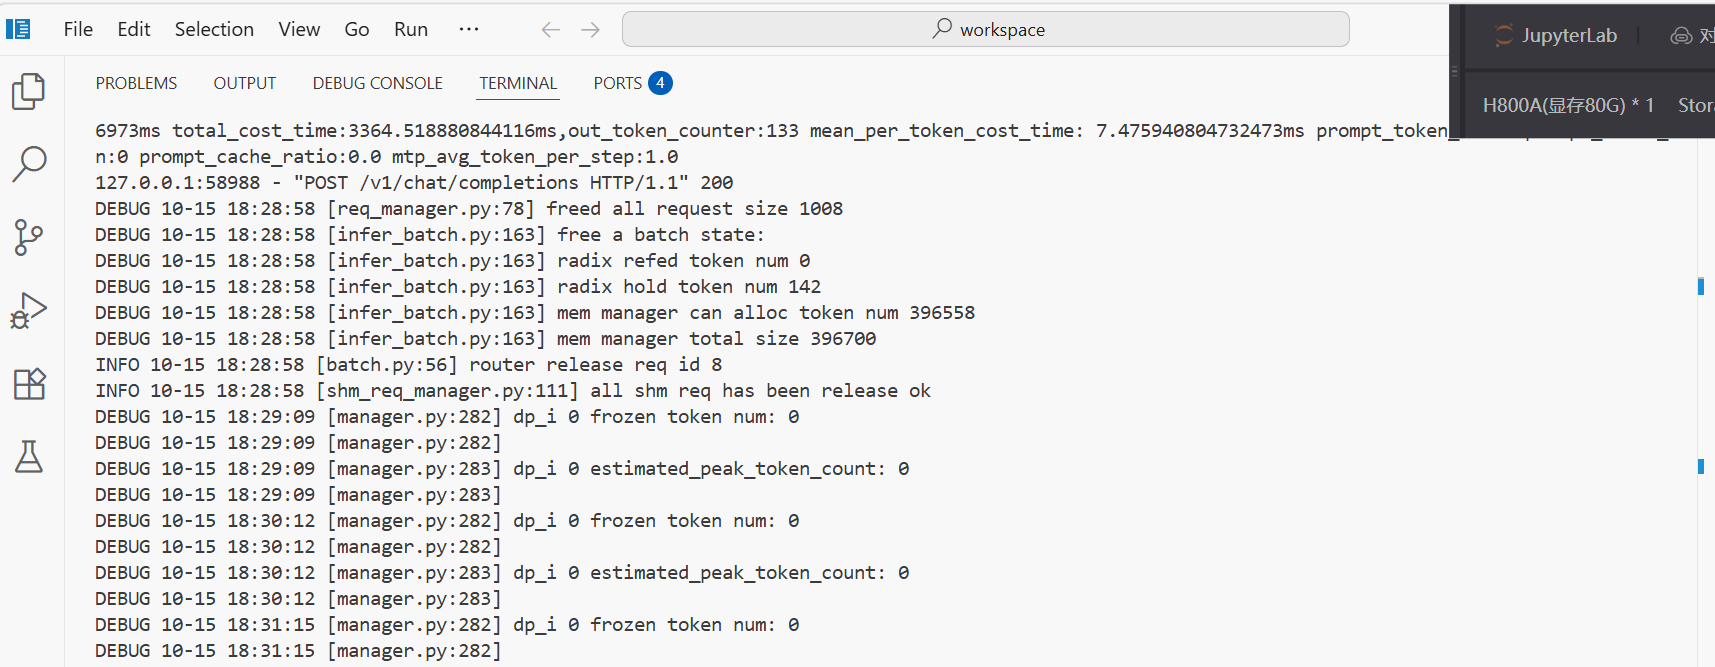Navigate back with the left arrow
1715x667 pixels.
[550, 30]
